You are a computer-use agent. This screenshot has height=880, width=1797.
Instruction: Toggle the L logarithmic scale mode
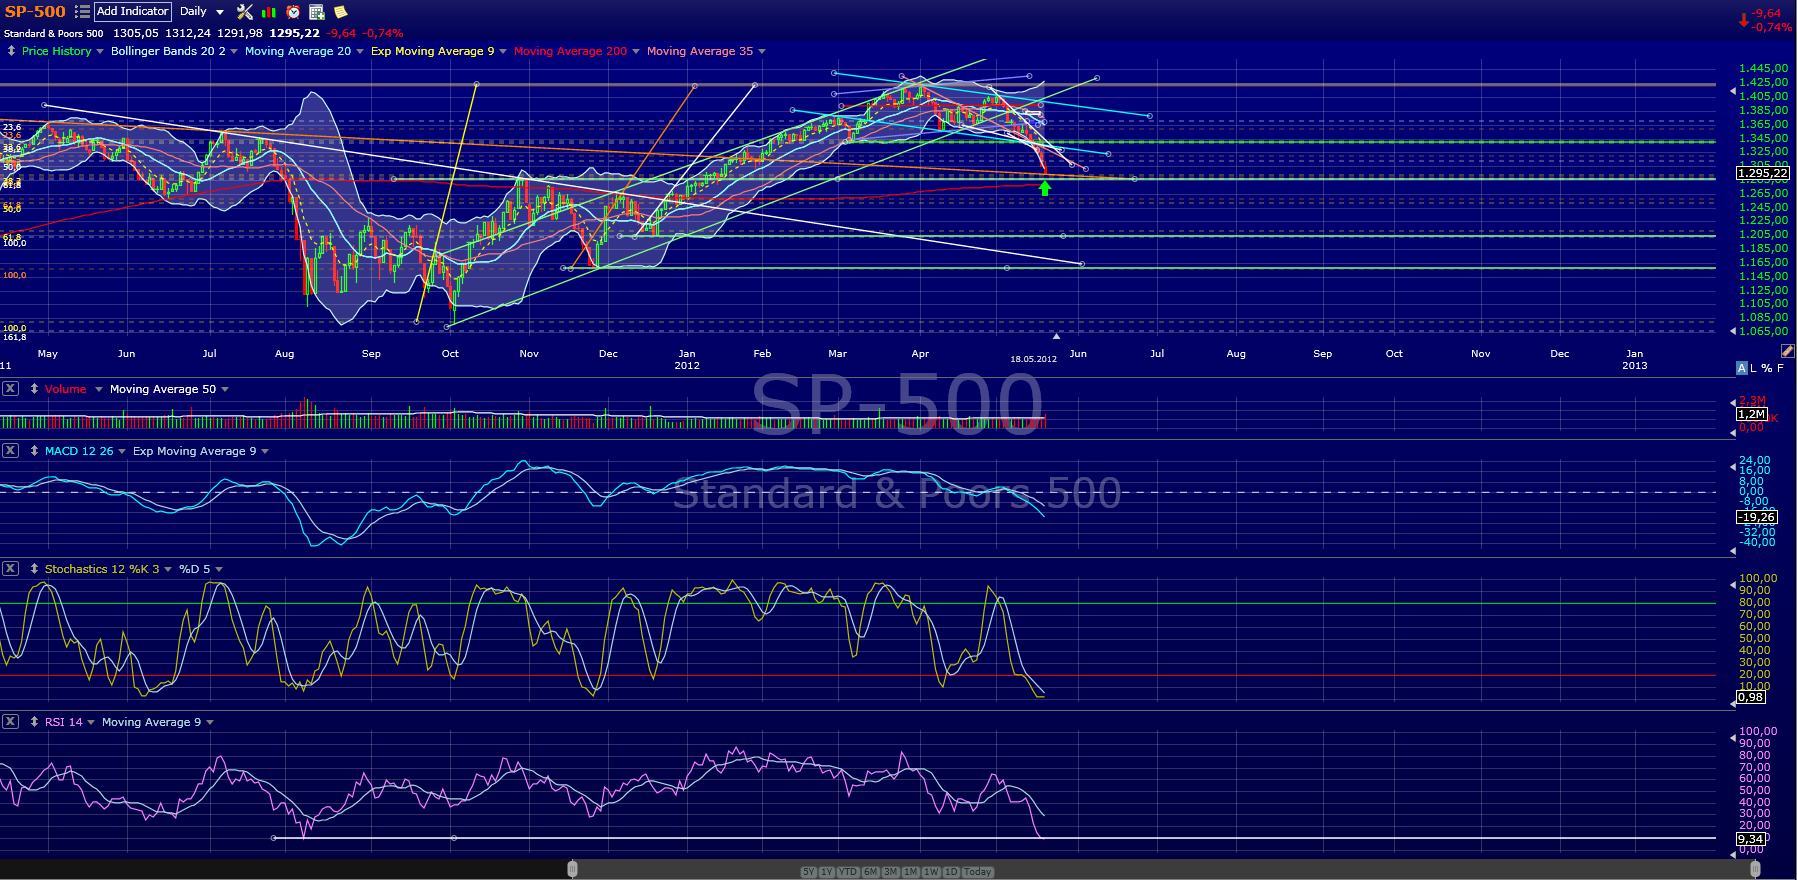(x=1753, y=368)
